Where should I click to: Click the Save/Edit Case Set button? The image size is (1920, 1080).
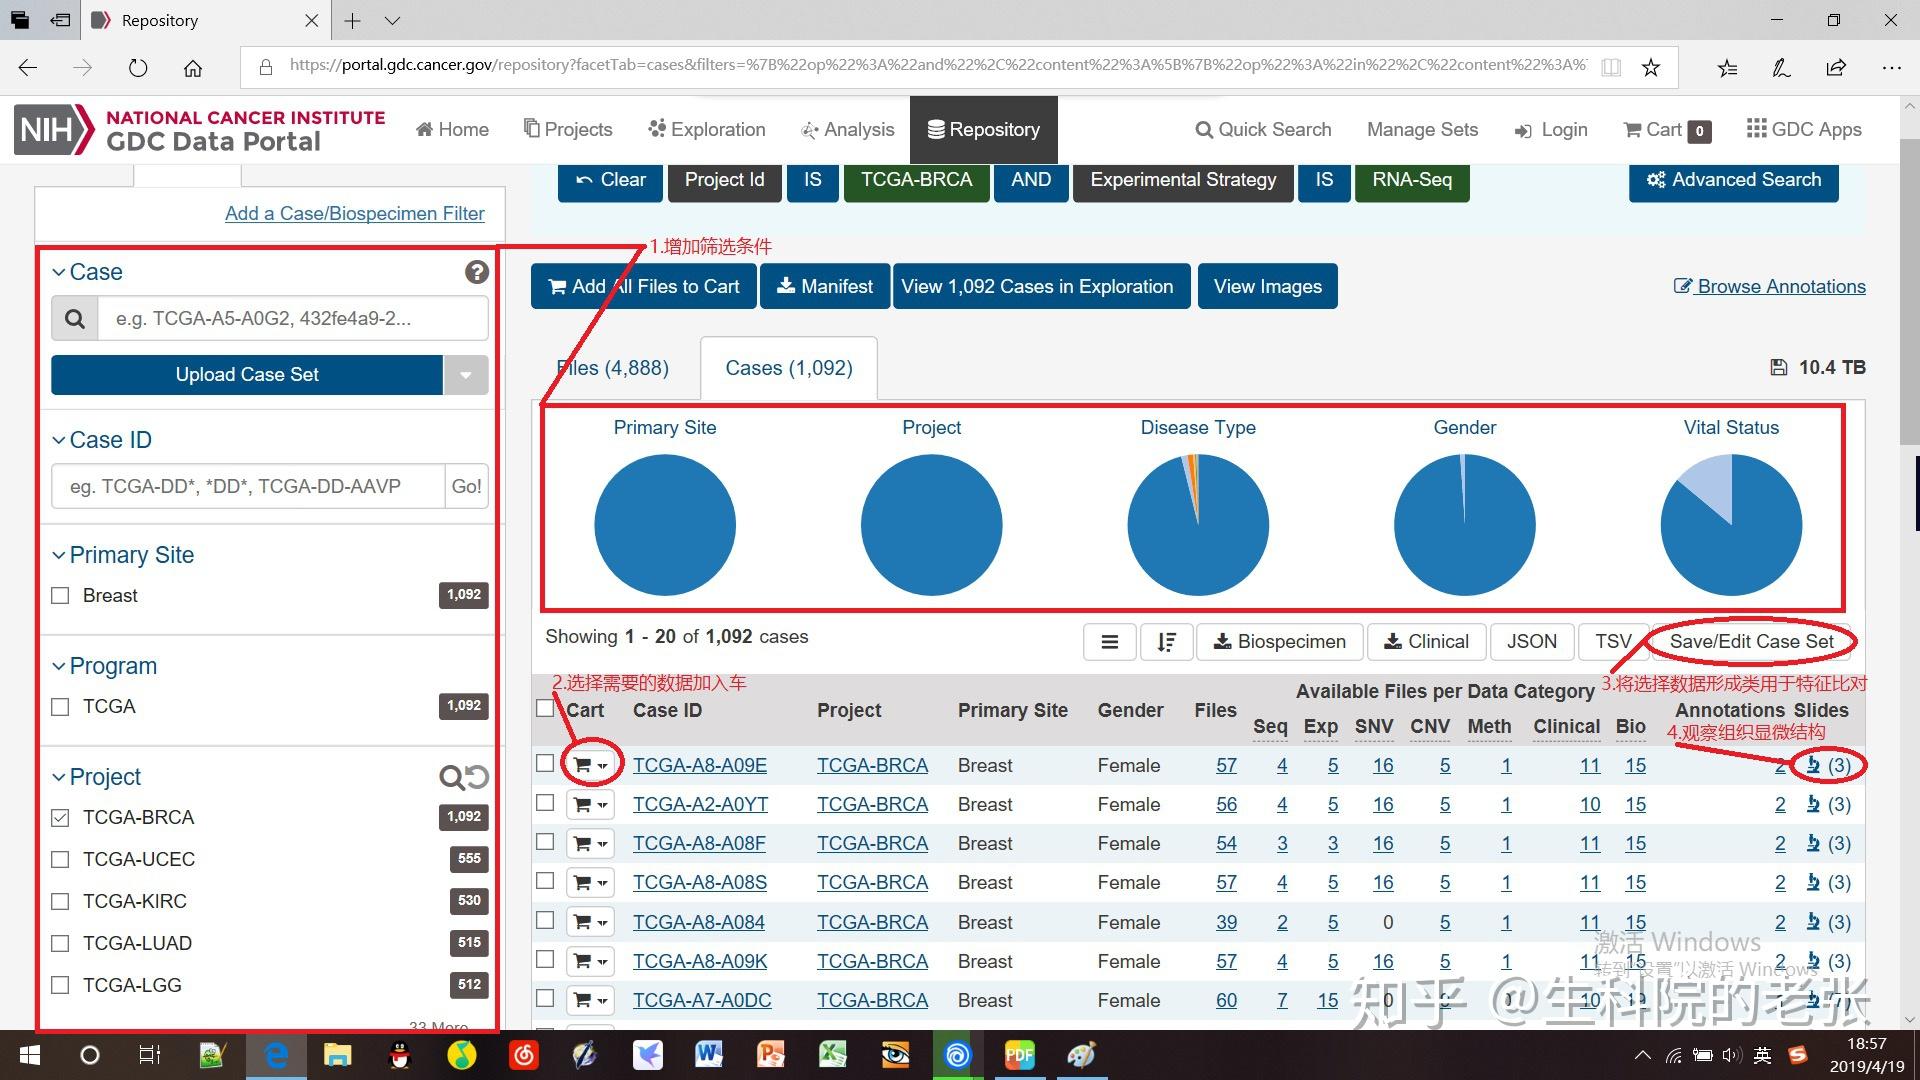pos(1751,642)
